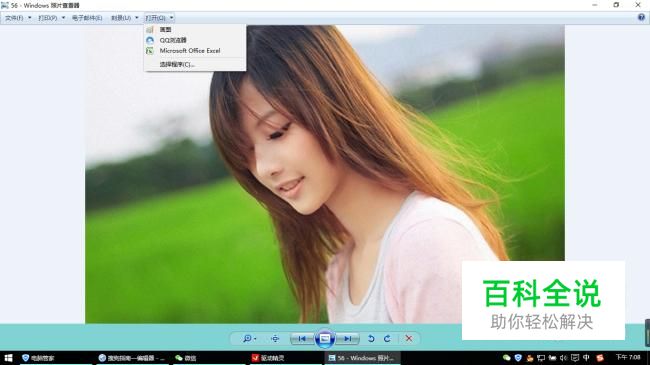This screenshot has height=365, width=650.
Task: Open the zoom magnifier control
Action: click(247, 339)
